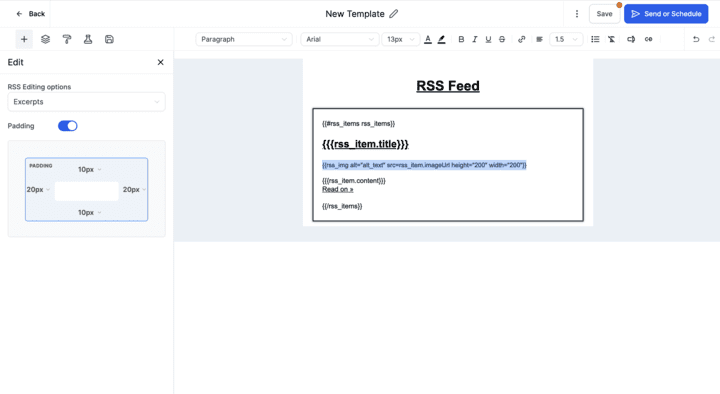This screenshot has width=720, height=394.
Task: Click the {{#rss_items rss_items}} opening tag
Action: [358, 124]
